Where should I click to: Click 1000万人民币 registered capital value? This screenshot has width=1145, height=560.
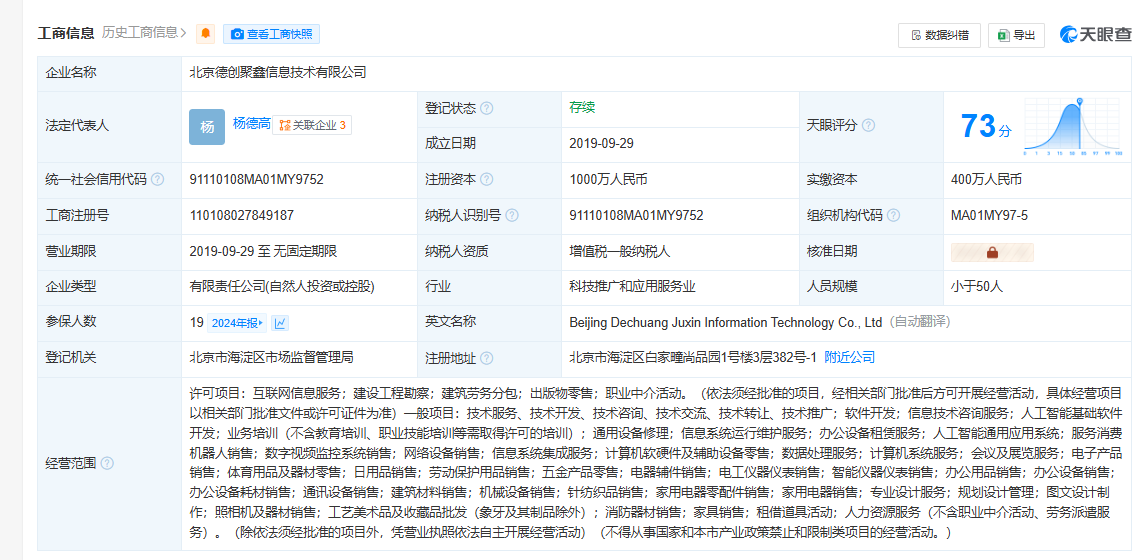(x=609, y=180)
